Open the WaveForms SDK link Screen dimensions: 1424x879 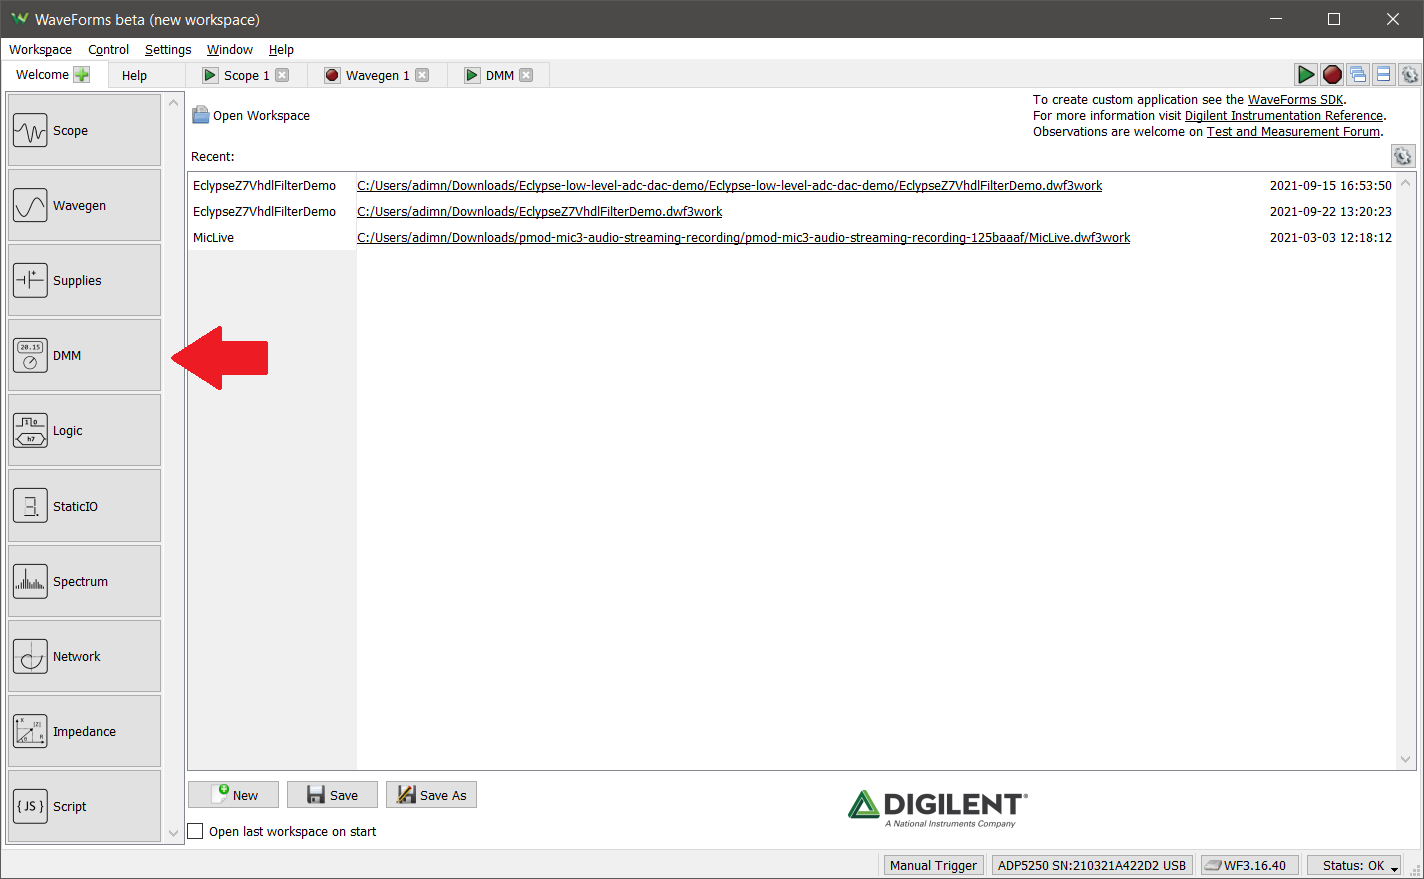(1295, 99)
